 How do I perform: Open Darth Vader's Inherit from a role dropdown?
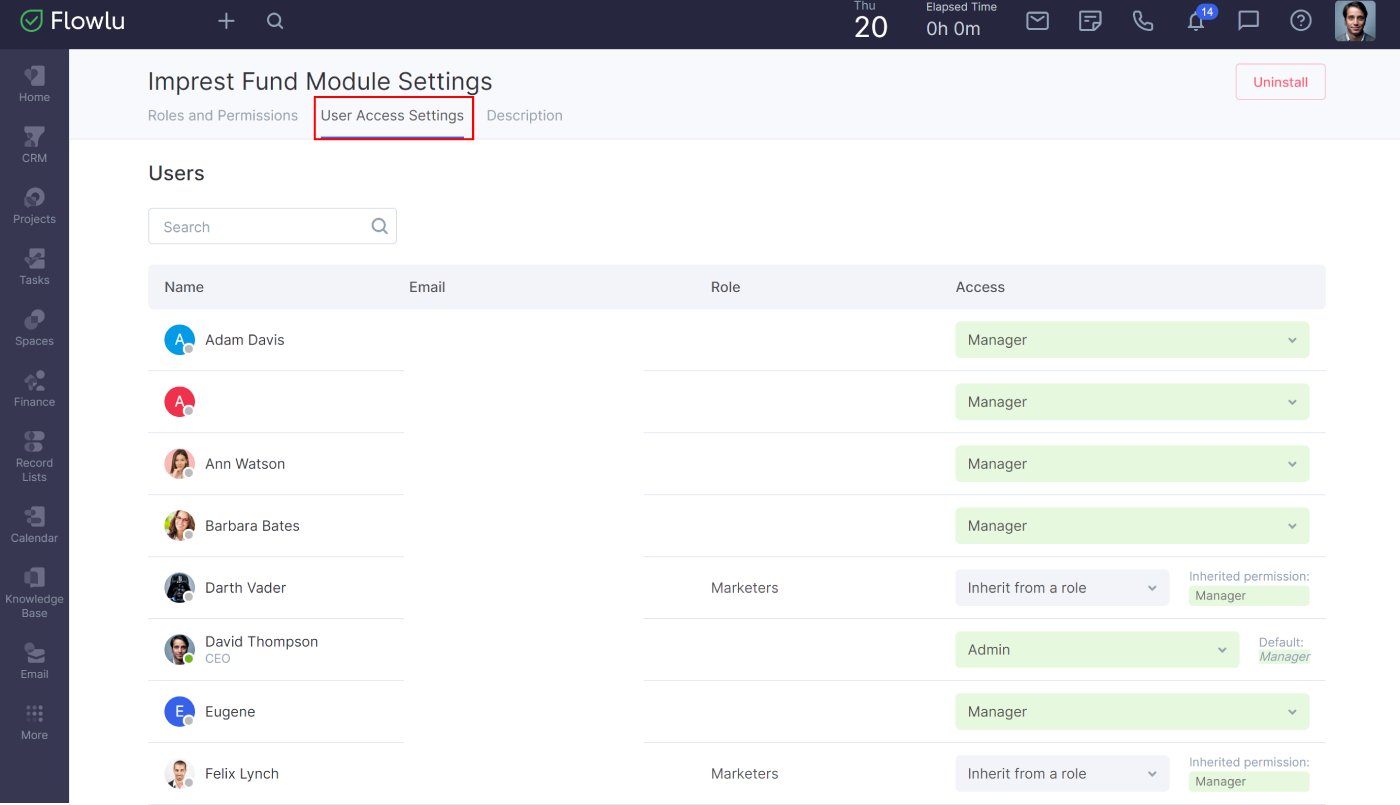(1062, 588)
